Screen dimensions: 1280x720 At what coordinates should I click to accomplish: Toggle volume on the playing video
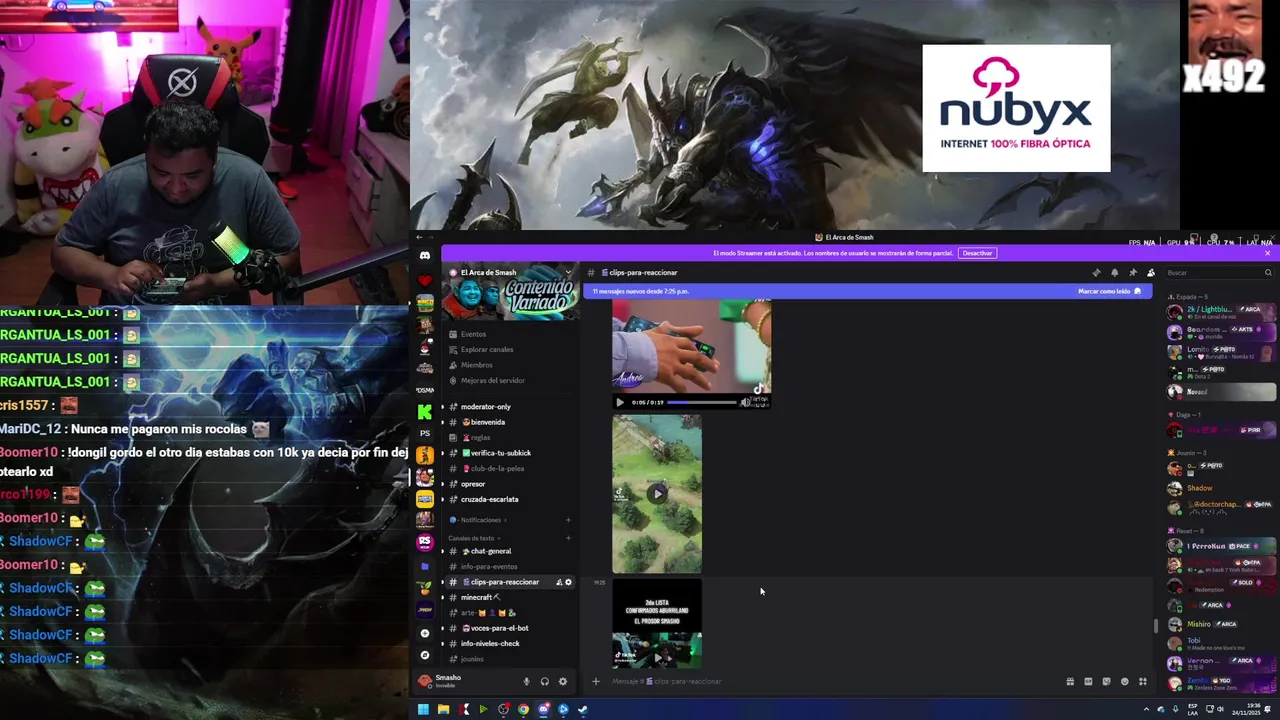(x=745, y=402)
